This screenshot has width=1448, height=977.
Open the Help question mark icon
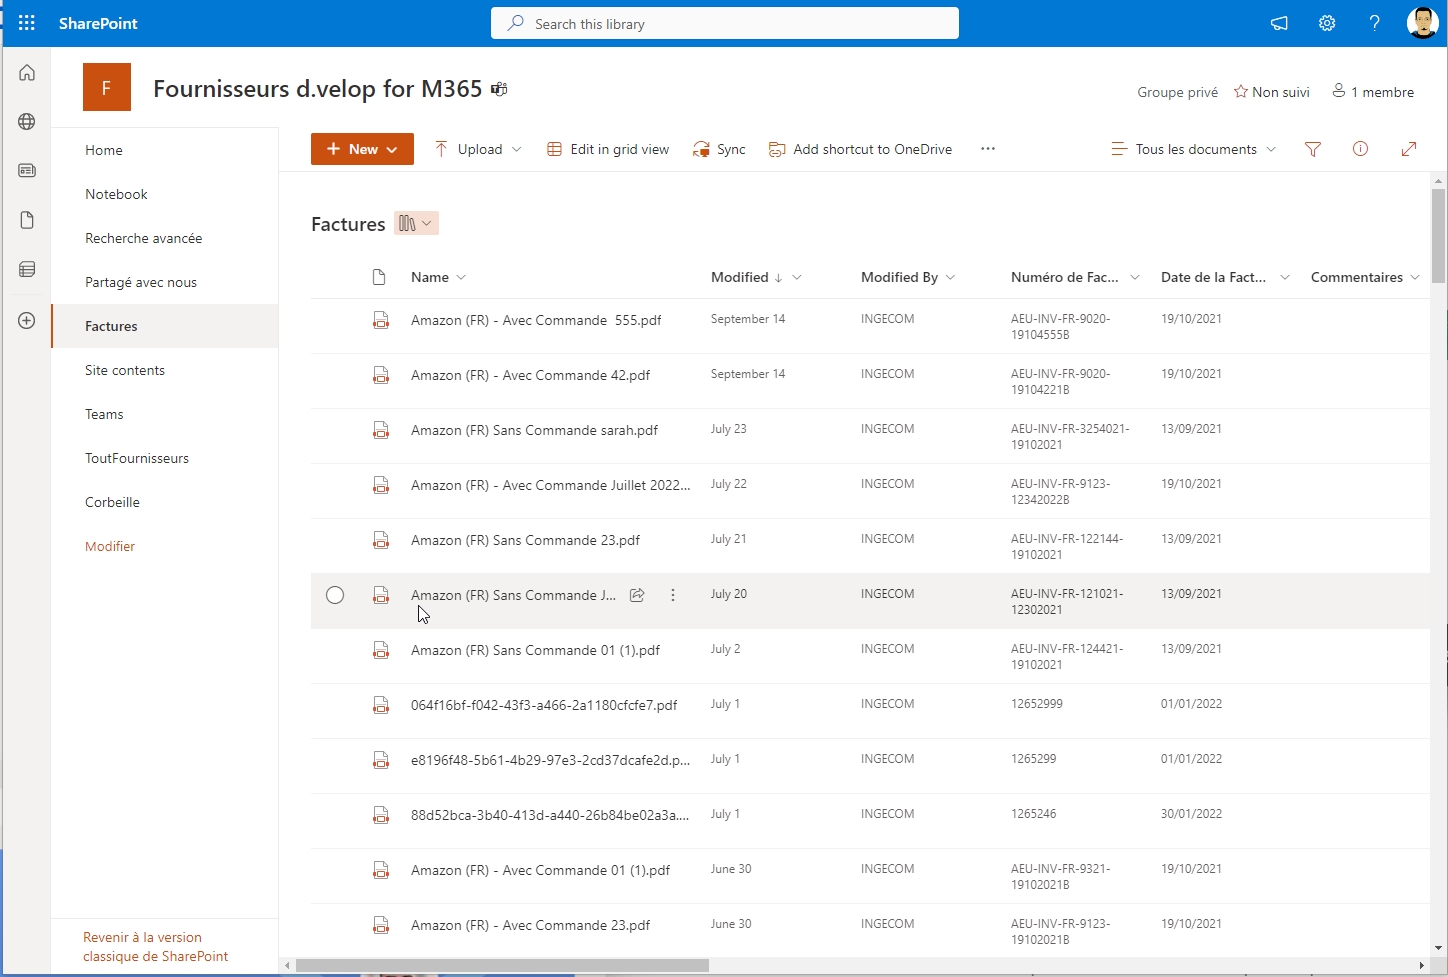click(x=1375, y=23)
